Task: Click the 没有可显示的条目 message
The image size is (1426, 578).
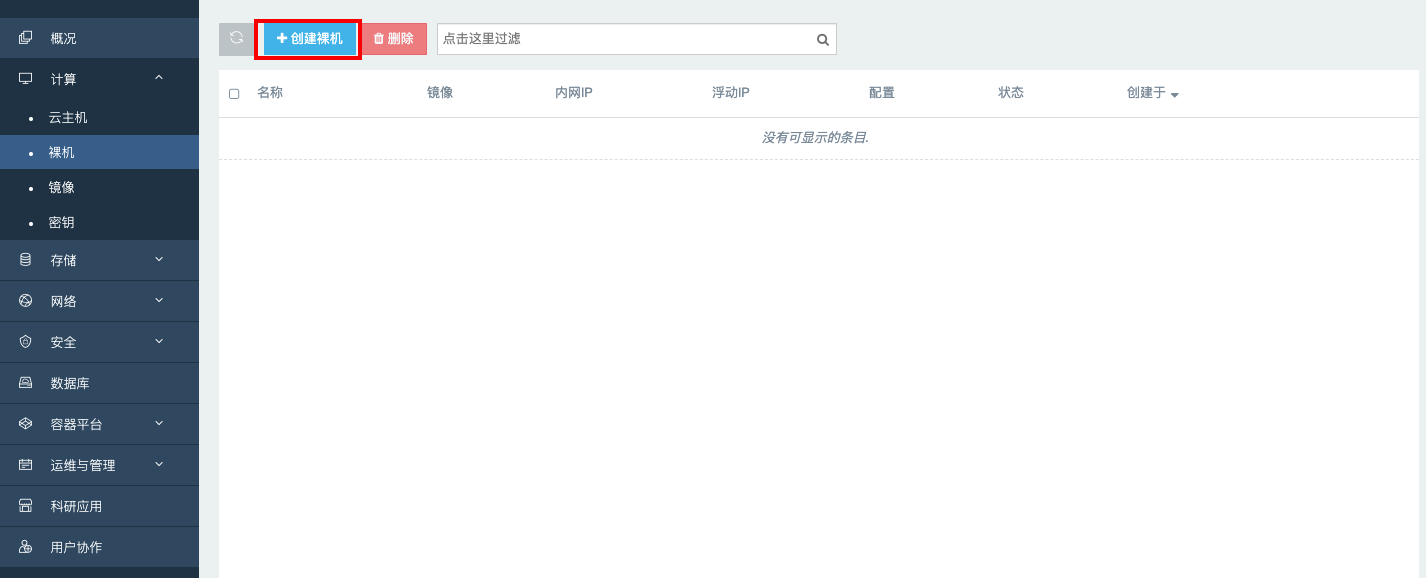Action: [x=815, y=137]
